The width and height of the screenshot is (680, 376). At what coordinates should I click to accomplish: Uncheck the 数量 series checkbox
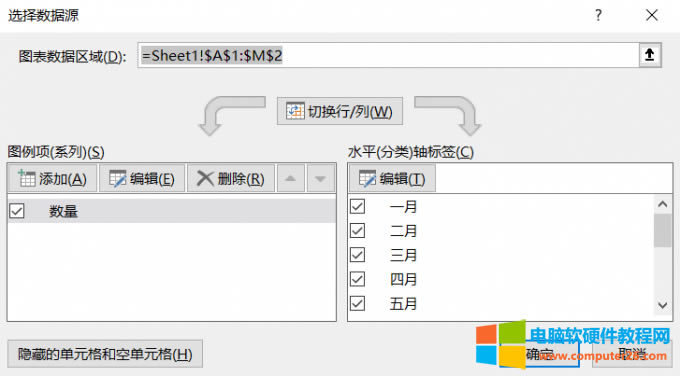[x=17, y=211]
